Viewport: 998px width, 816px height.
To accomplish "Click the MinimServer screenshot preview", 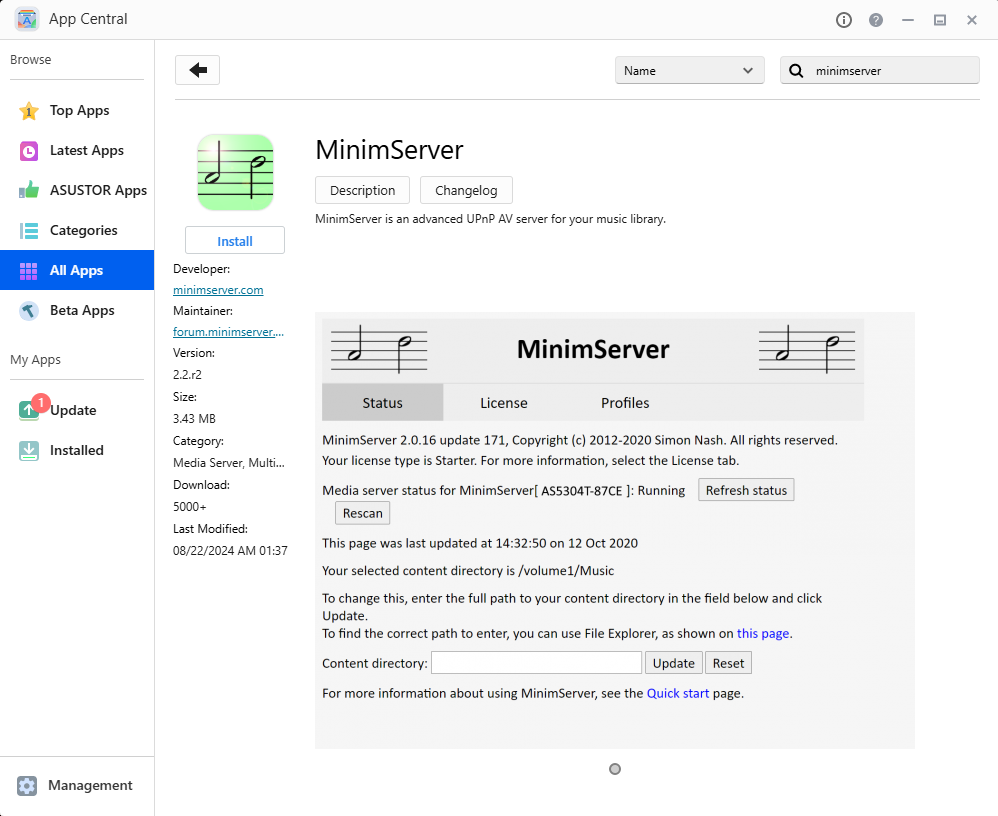I will (x=615, y=530).
